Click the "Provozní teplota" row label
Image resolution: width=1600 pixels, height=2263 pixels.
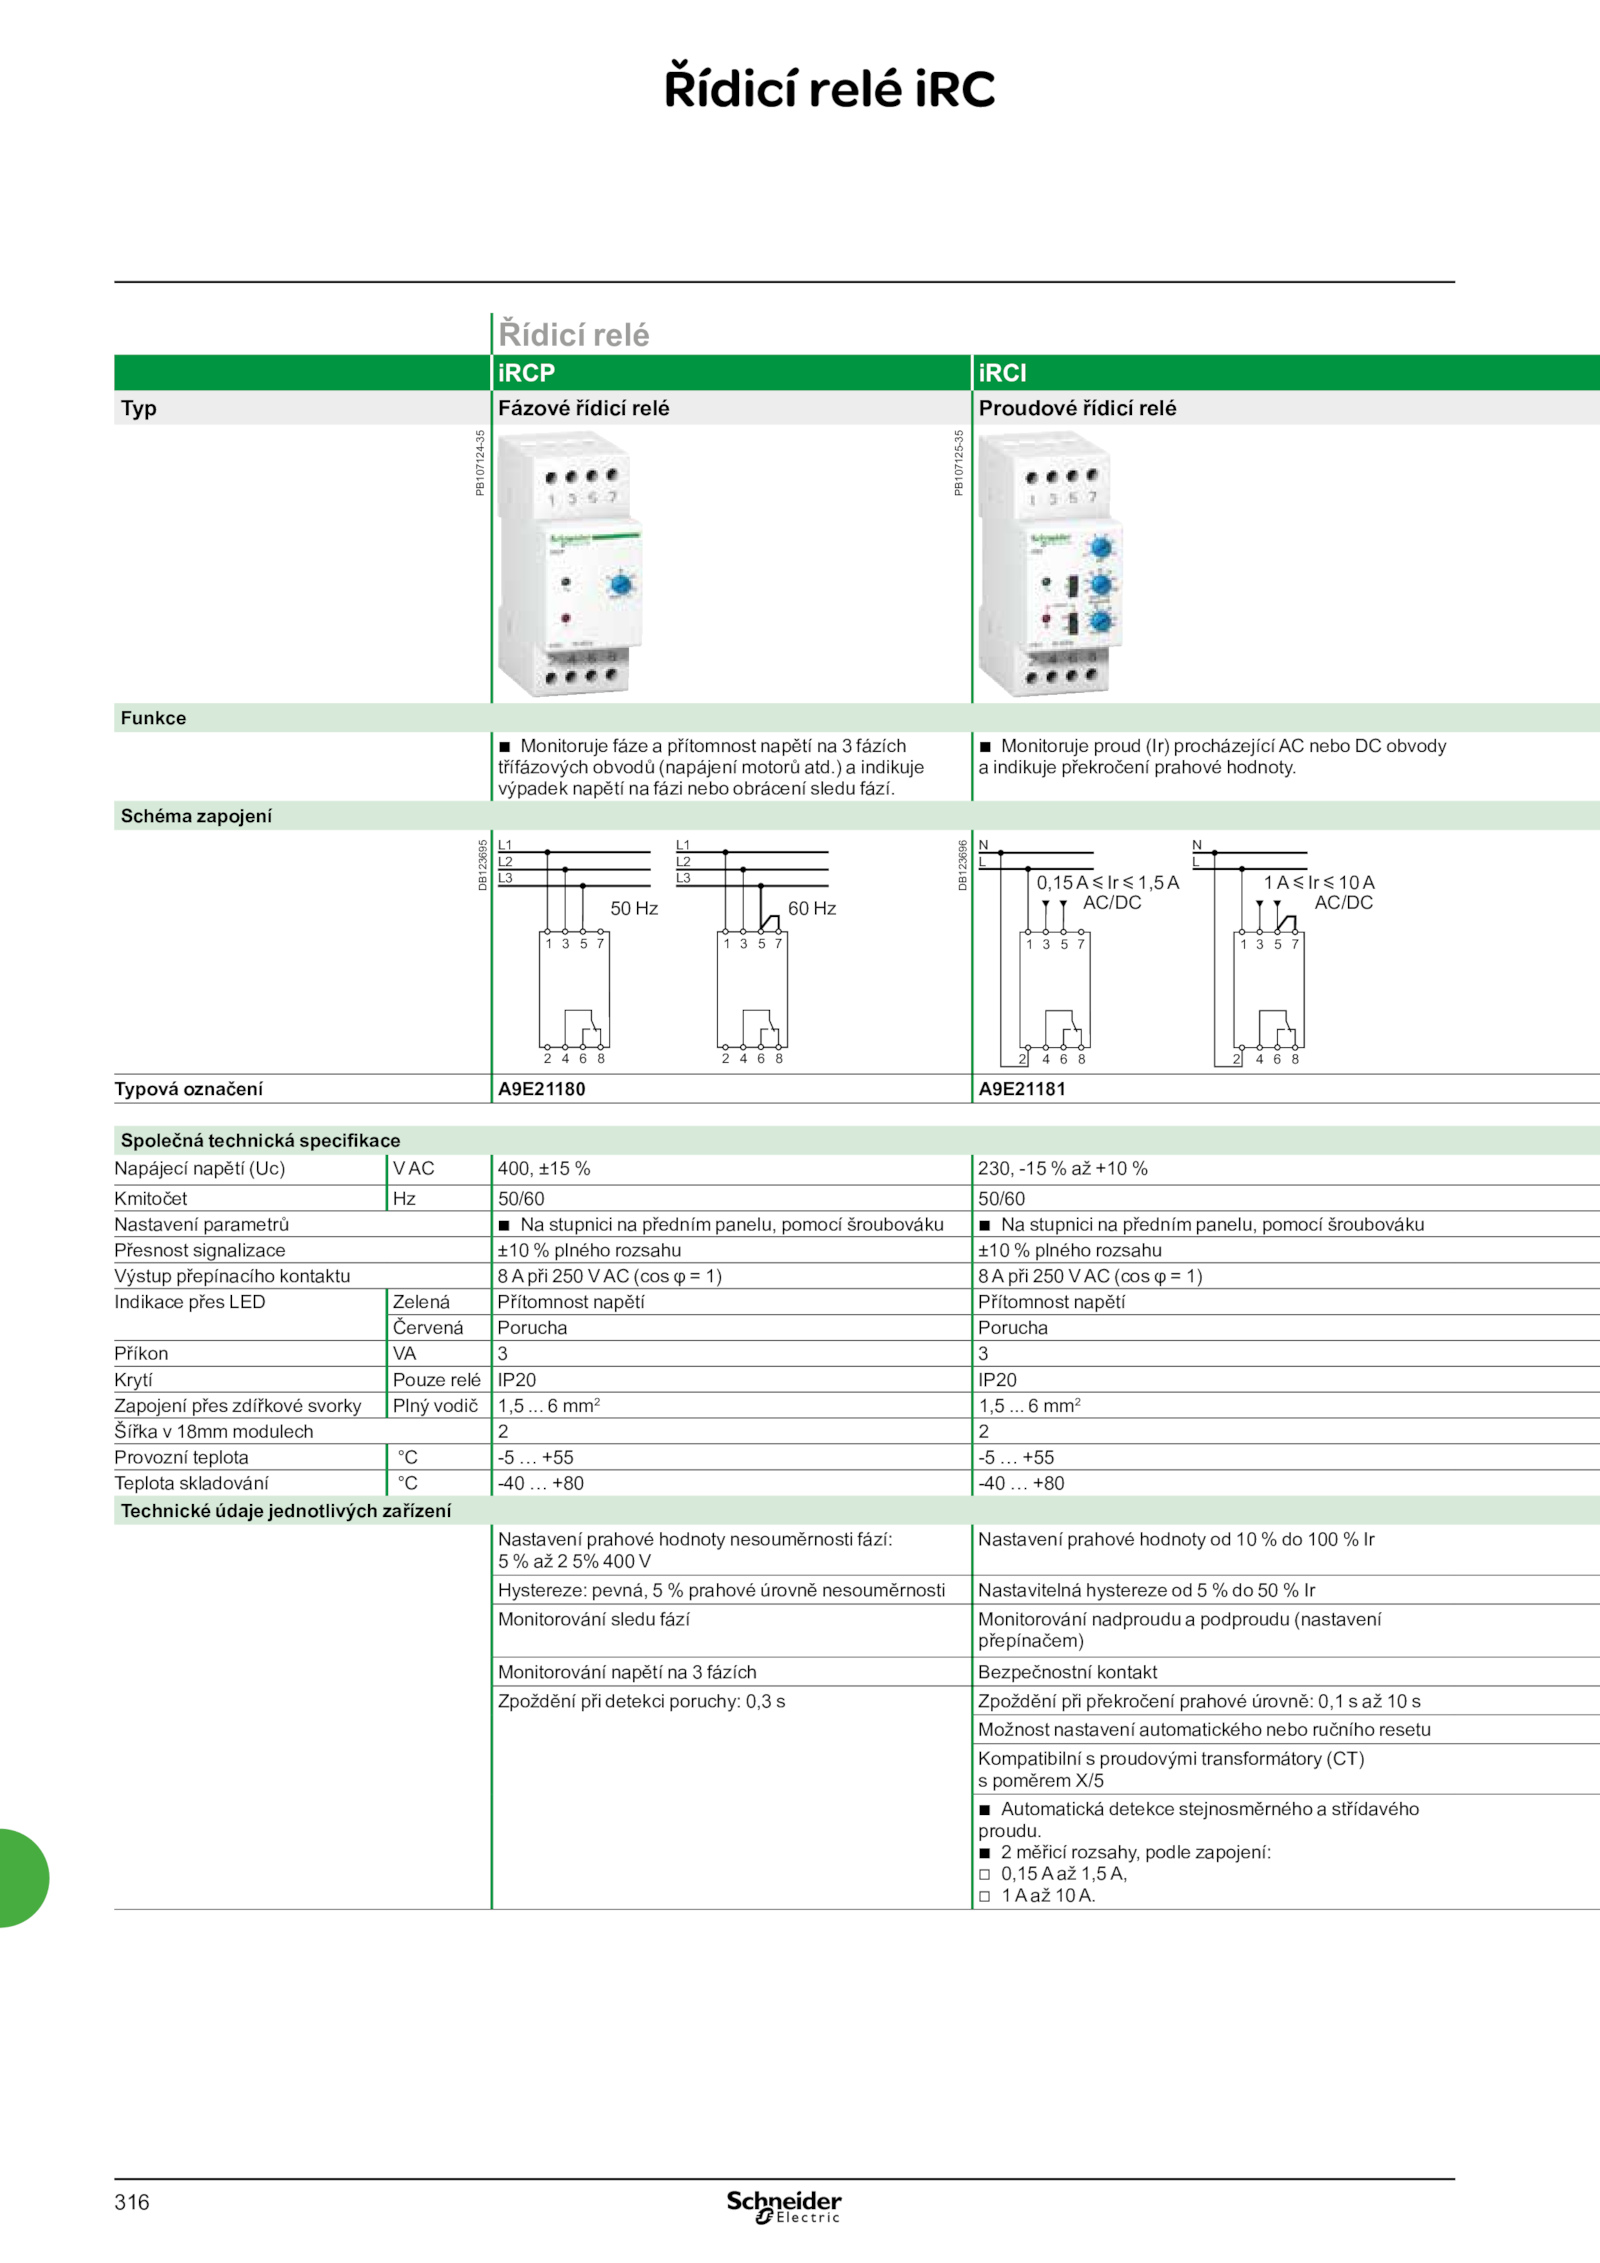[x=181, y=1458]
